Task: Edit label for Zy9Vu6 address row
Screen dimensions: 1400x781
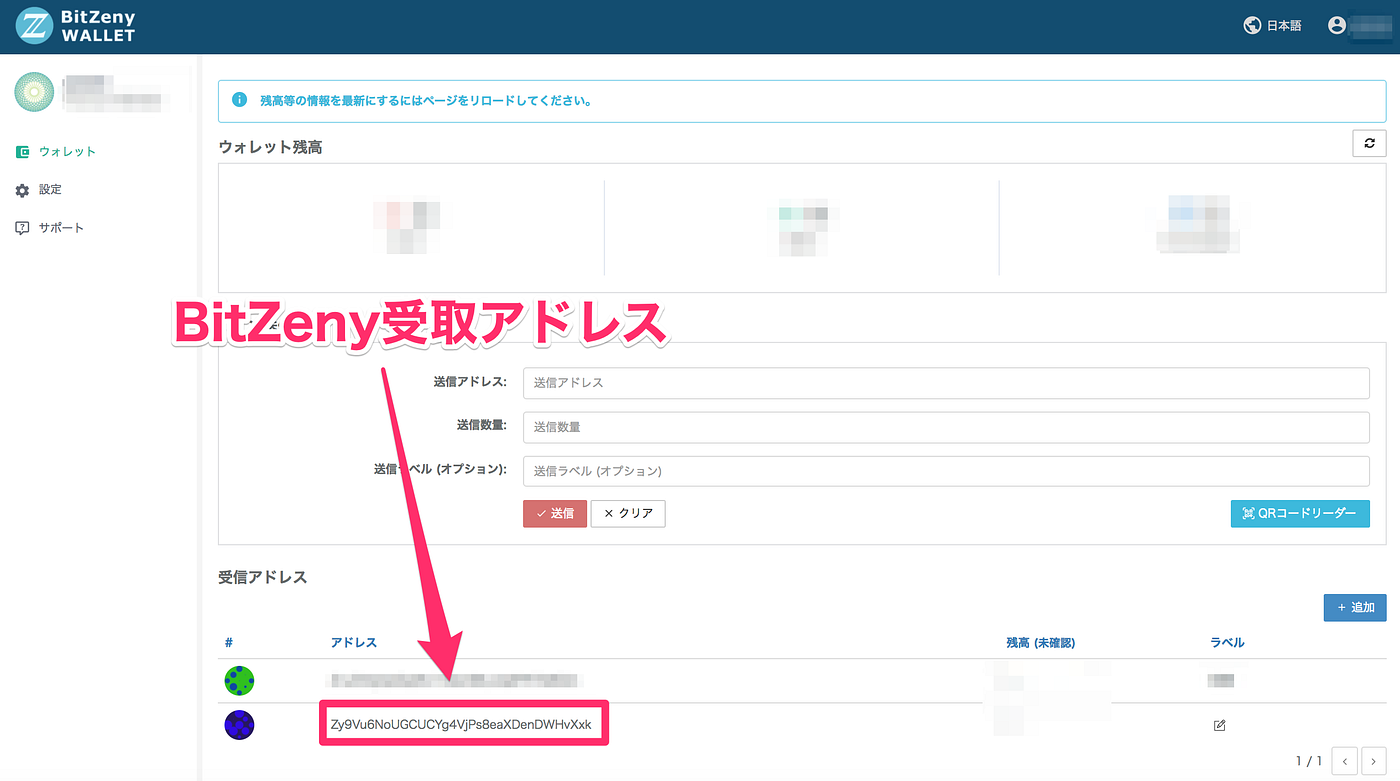Action: tap(1219, 725)
